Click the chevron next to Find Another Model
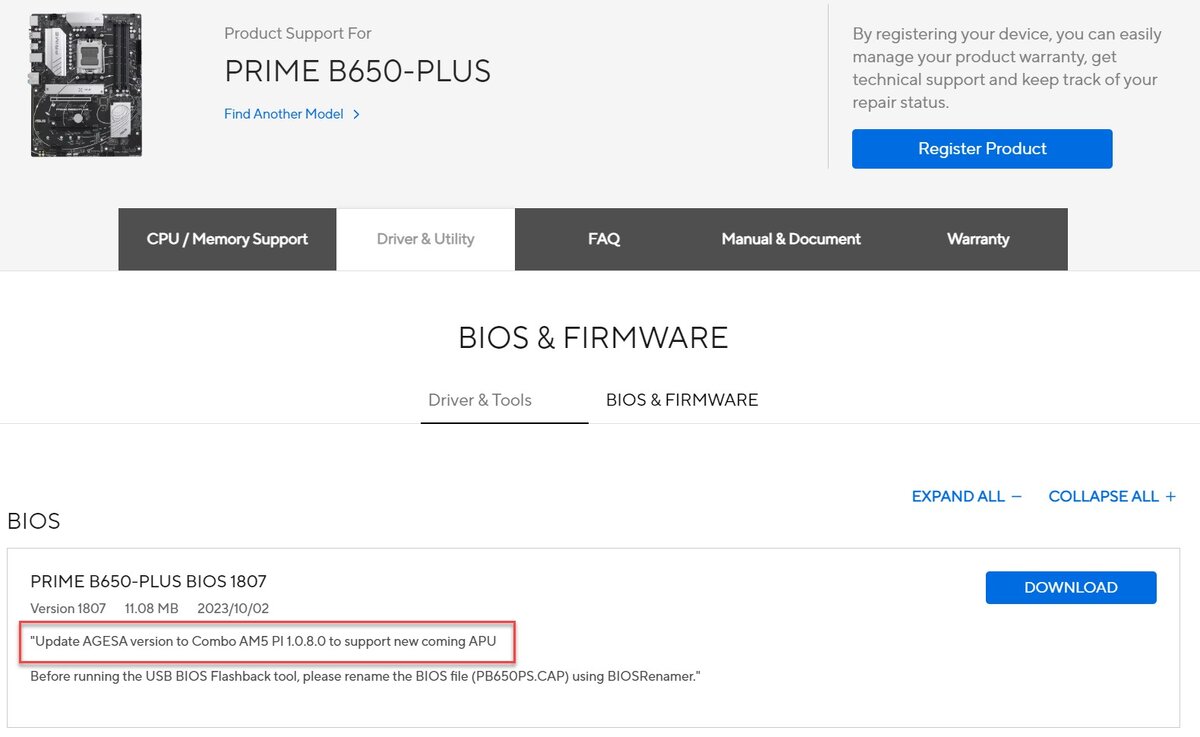Image resolution: width=1200 pixels, height=737 pixels. [x=357, y=115]
